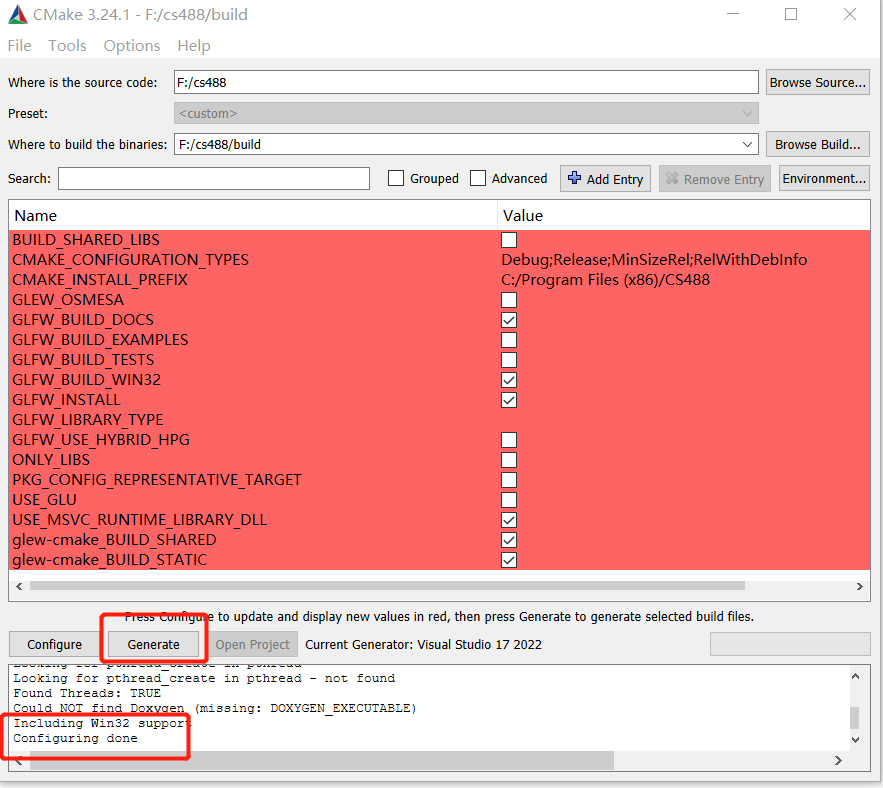Image resolution: width=883 pixels, height=788 pixels.
Task: Click the Browse Build button
Action: [x=817, y=144]
